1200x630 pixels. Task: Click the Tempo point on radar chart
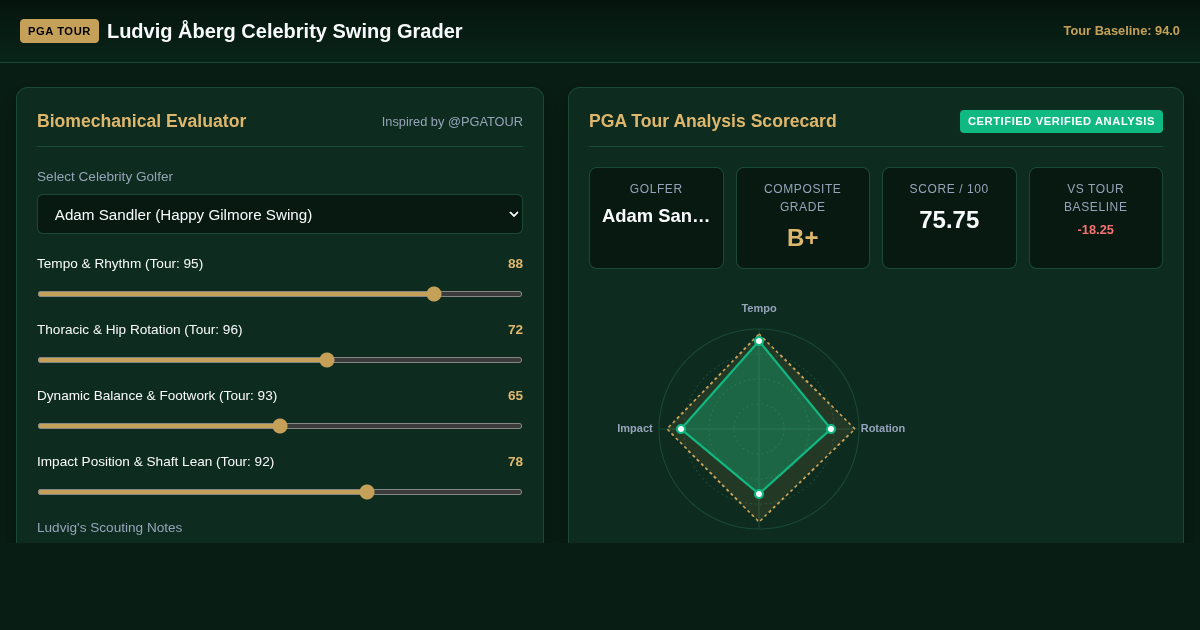759,341
